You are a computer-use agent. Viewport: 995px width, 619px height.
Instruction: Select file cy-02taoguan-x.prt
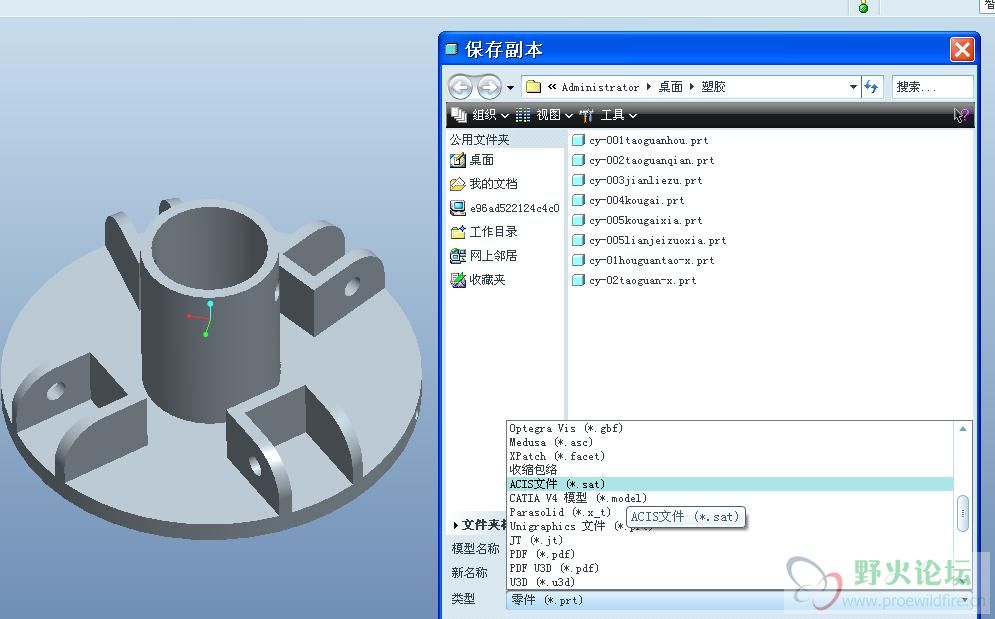coord(634,281)
